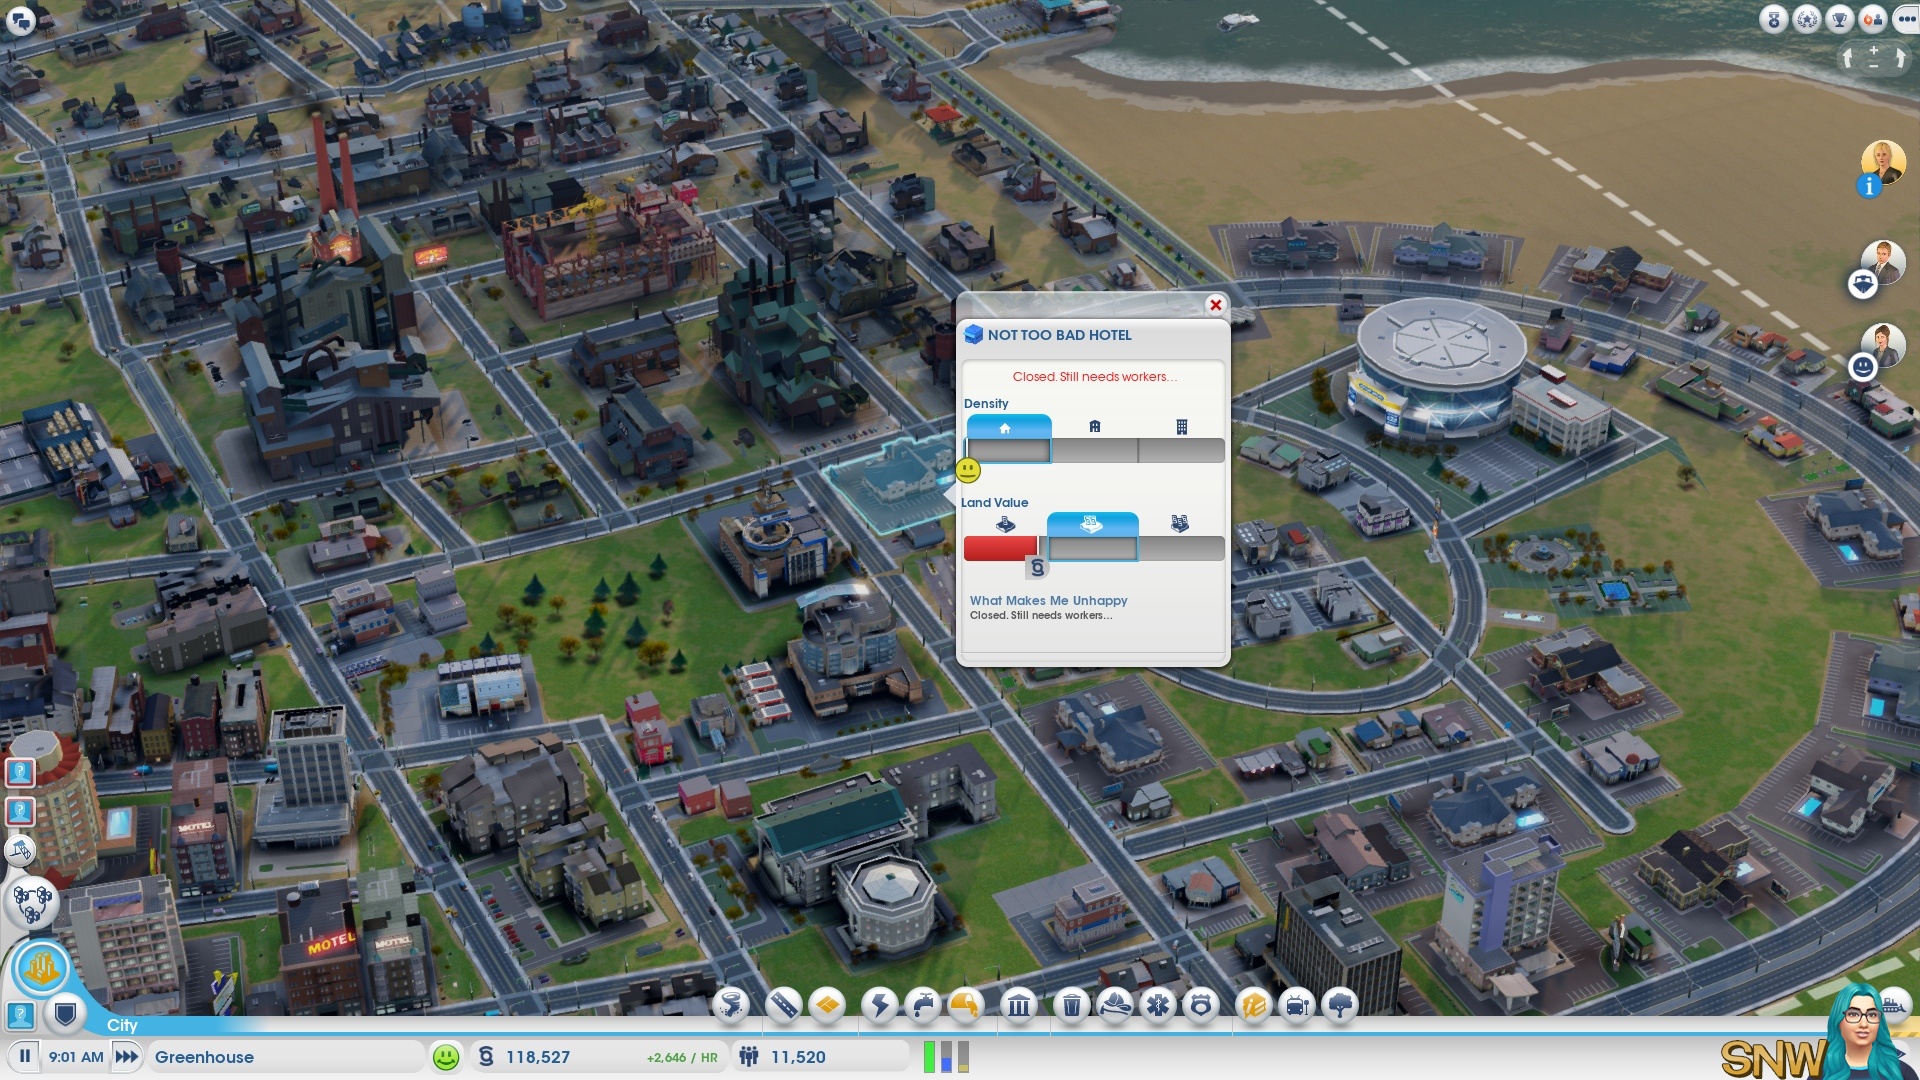Pause the game simulation
This screenshot has width=1920, height=1080.
25,1056
